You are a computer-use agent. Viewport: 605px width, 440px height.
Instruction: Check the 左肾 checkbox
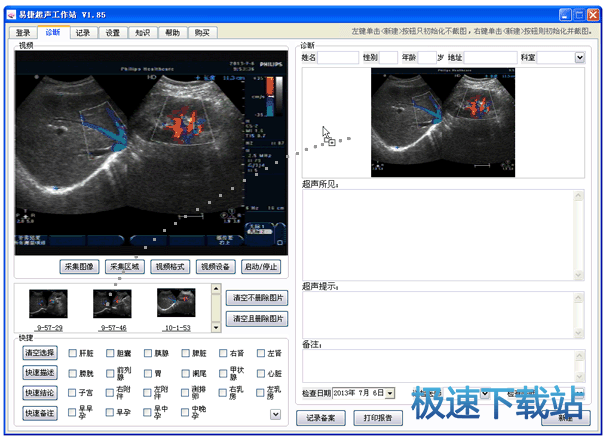261,353
